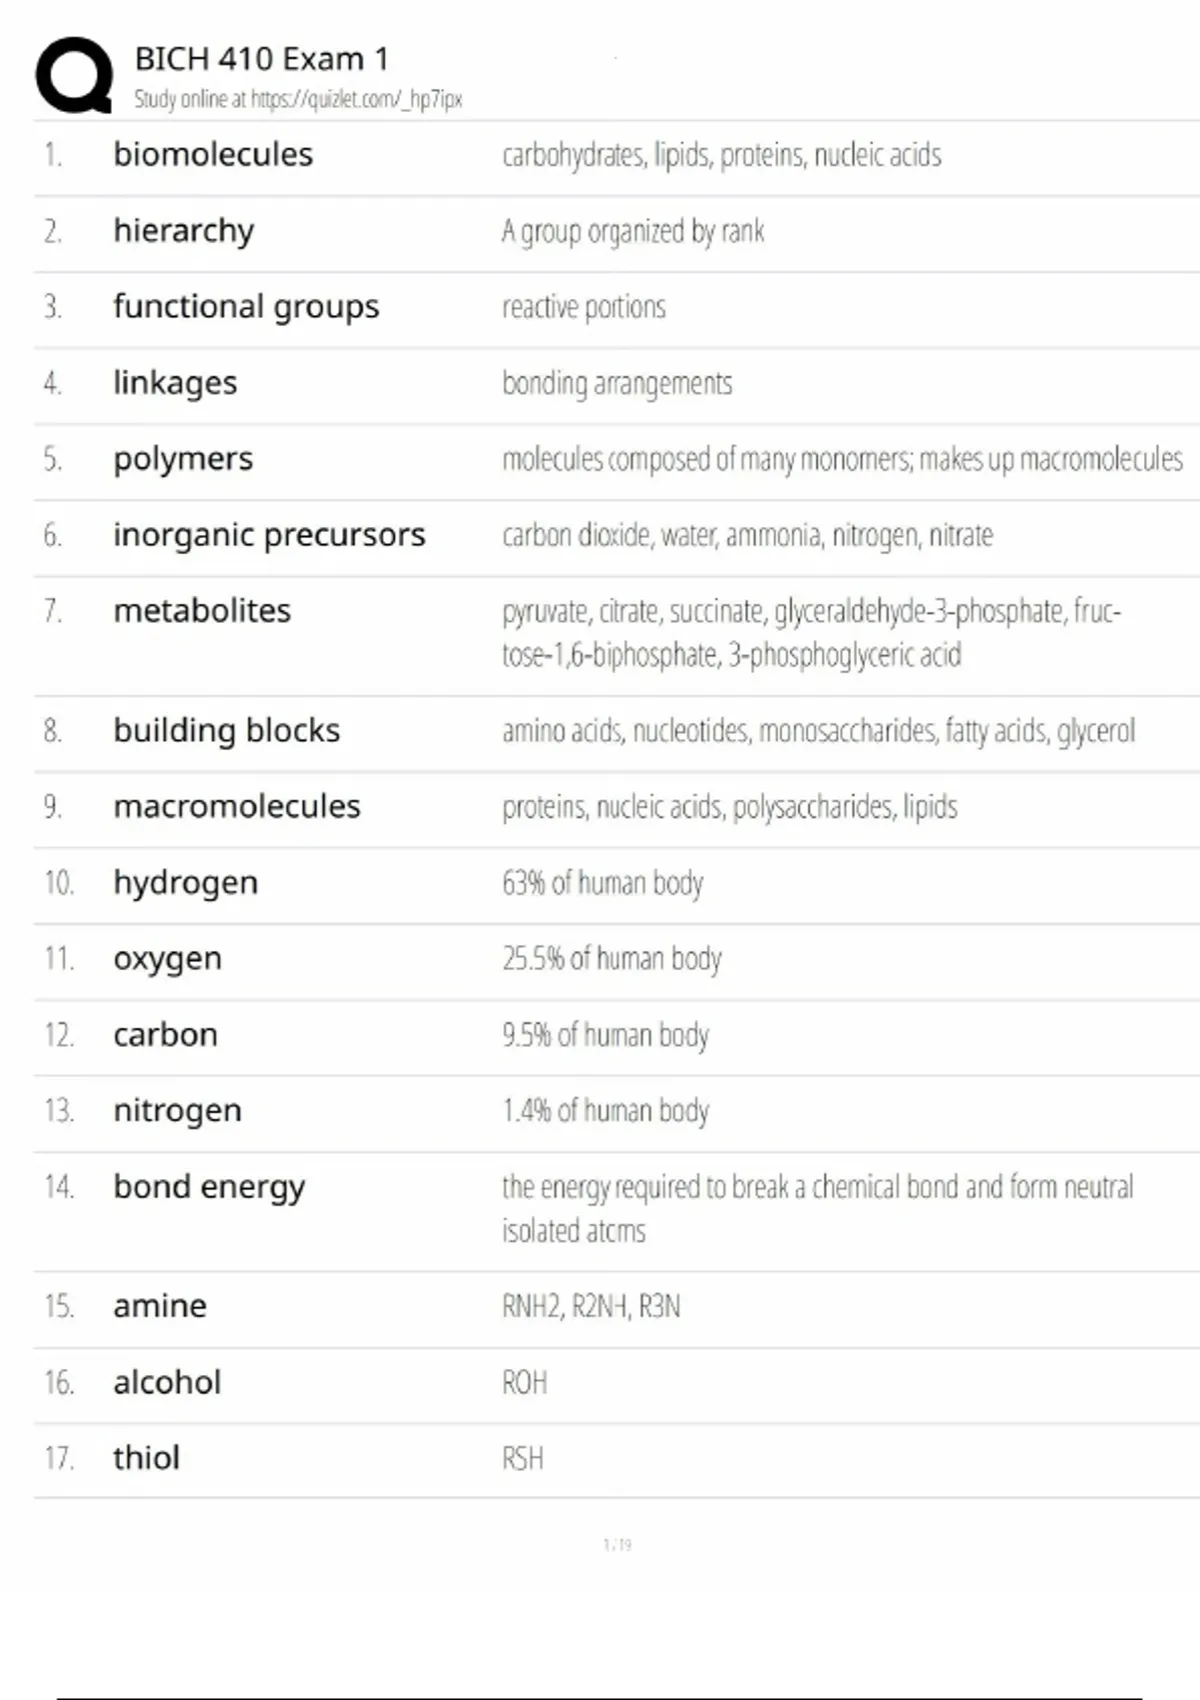Image resolution: width=1200 pixels, height=1700 pixels.
Task: Click the amine definition RNH2, R2NH, R3N
Action: click(x=591, y=1307)
